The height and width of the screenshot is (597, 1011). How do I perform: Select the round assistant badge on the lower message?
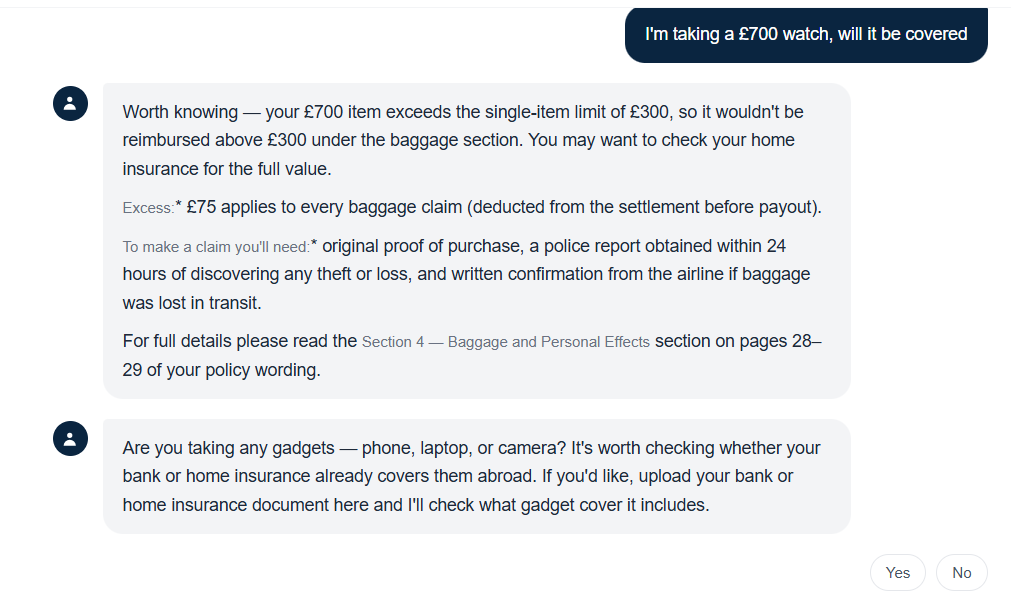pyautogui.click(x=70, y=438)
